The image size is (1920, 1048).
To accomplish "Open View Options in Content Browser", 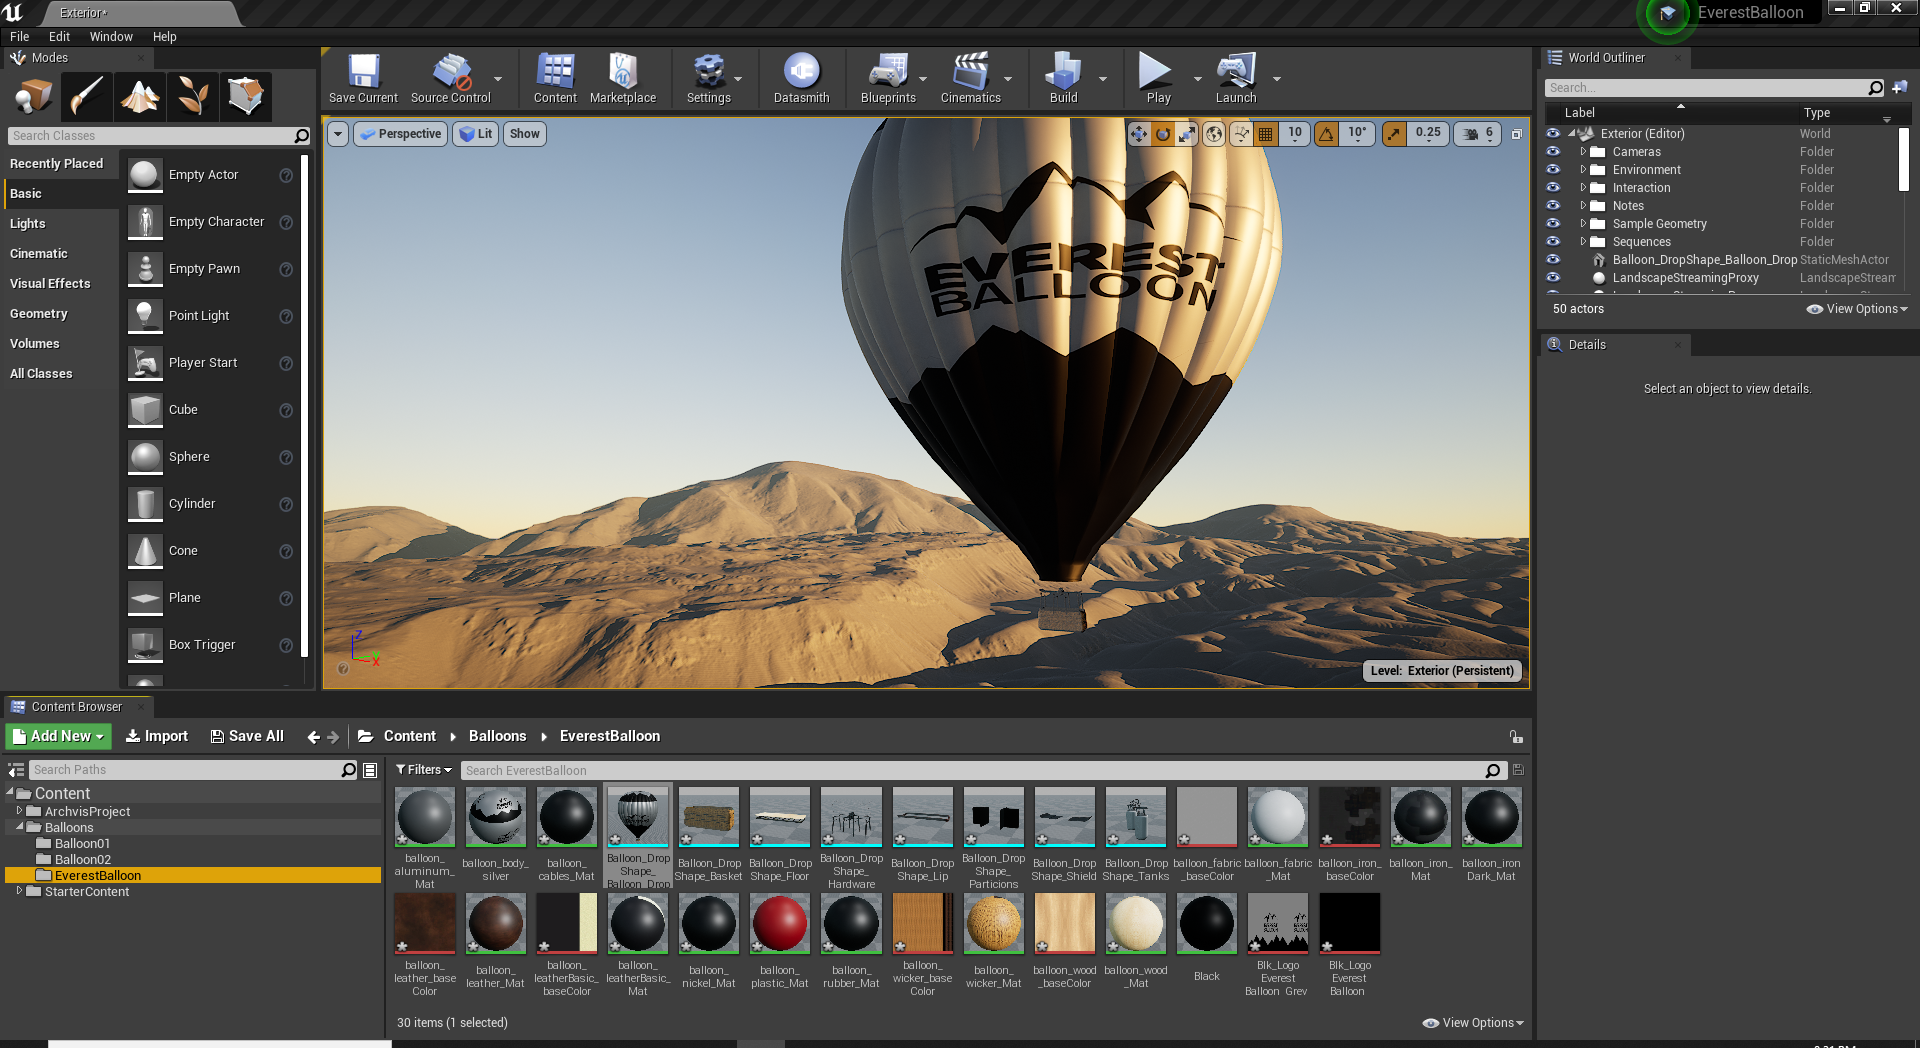I will point(1474,1023).
